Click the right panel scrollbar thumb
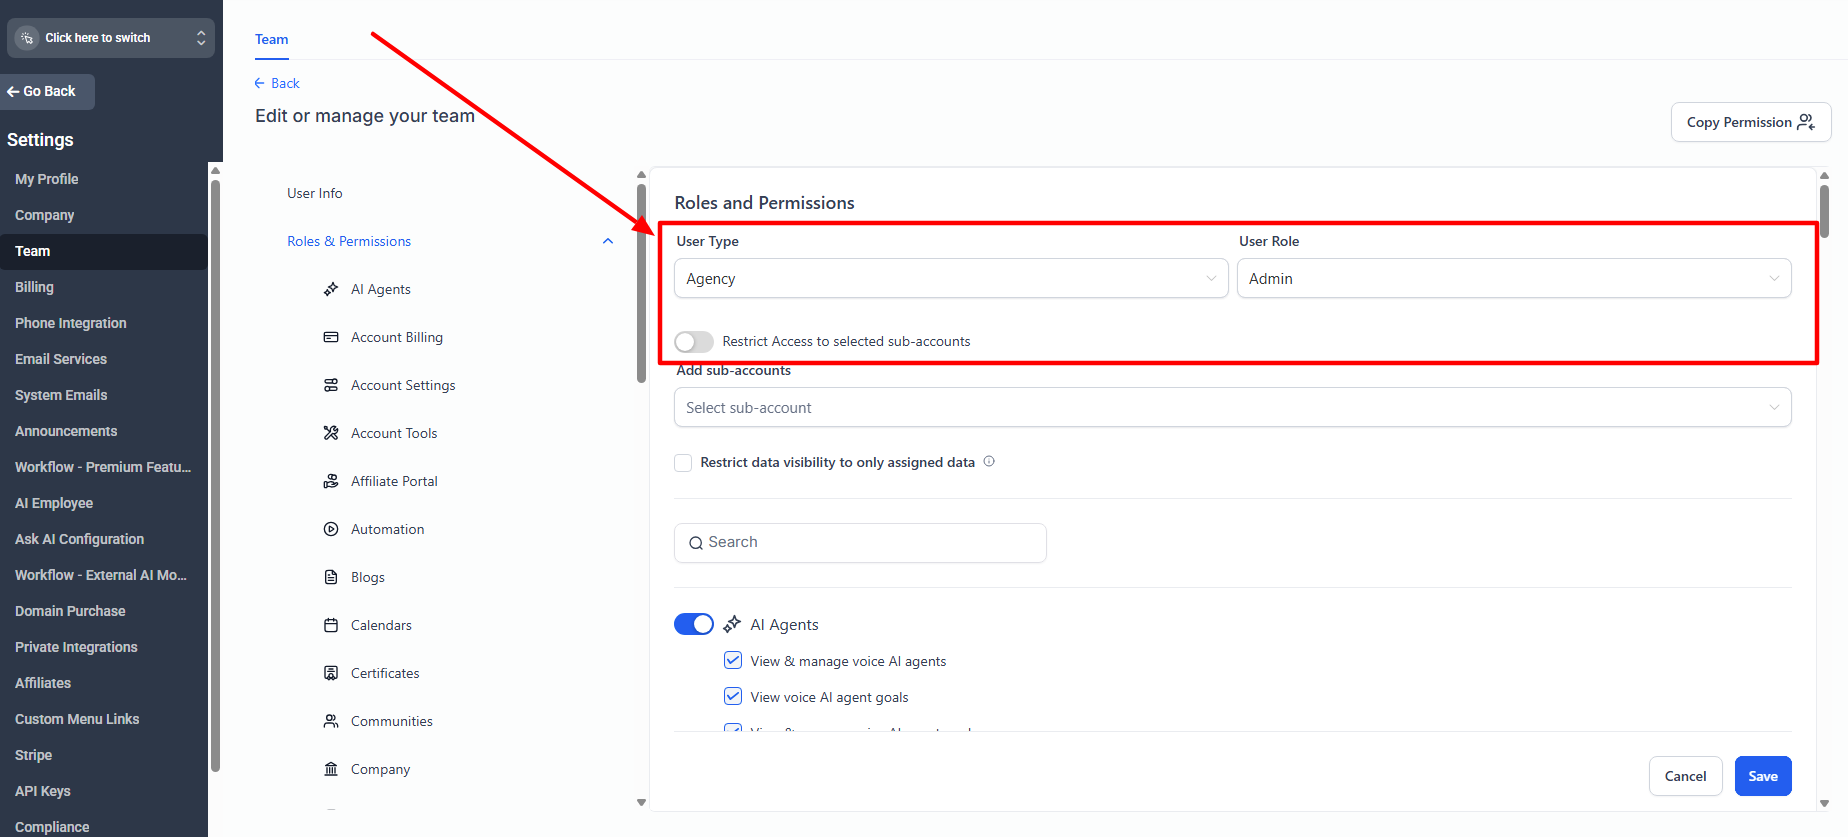The image size is (1848, 837). (1824, 211)
